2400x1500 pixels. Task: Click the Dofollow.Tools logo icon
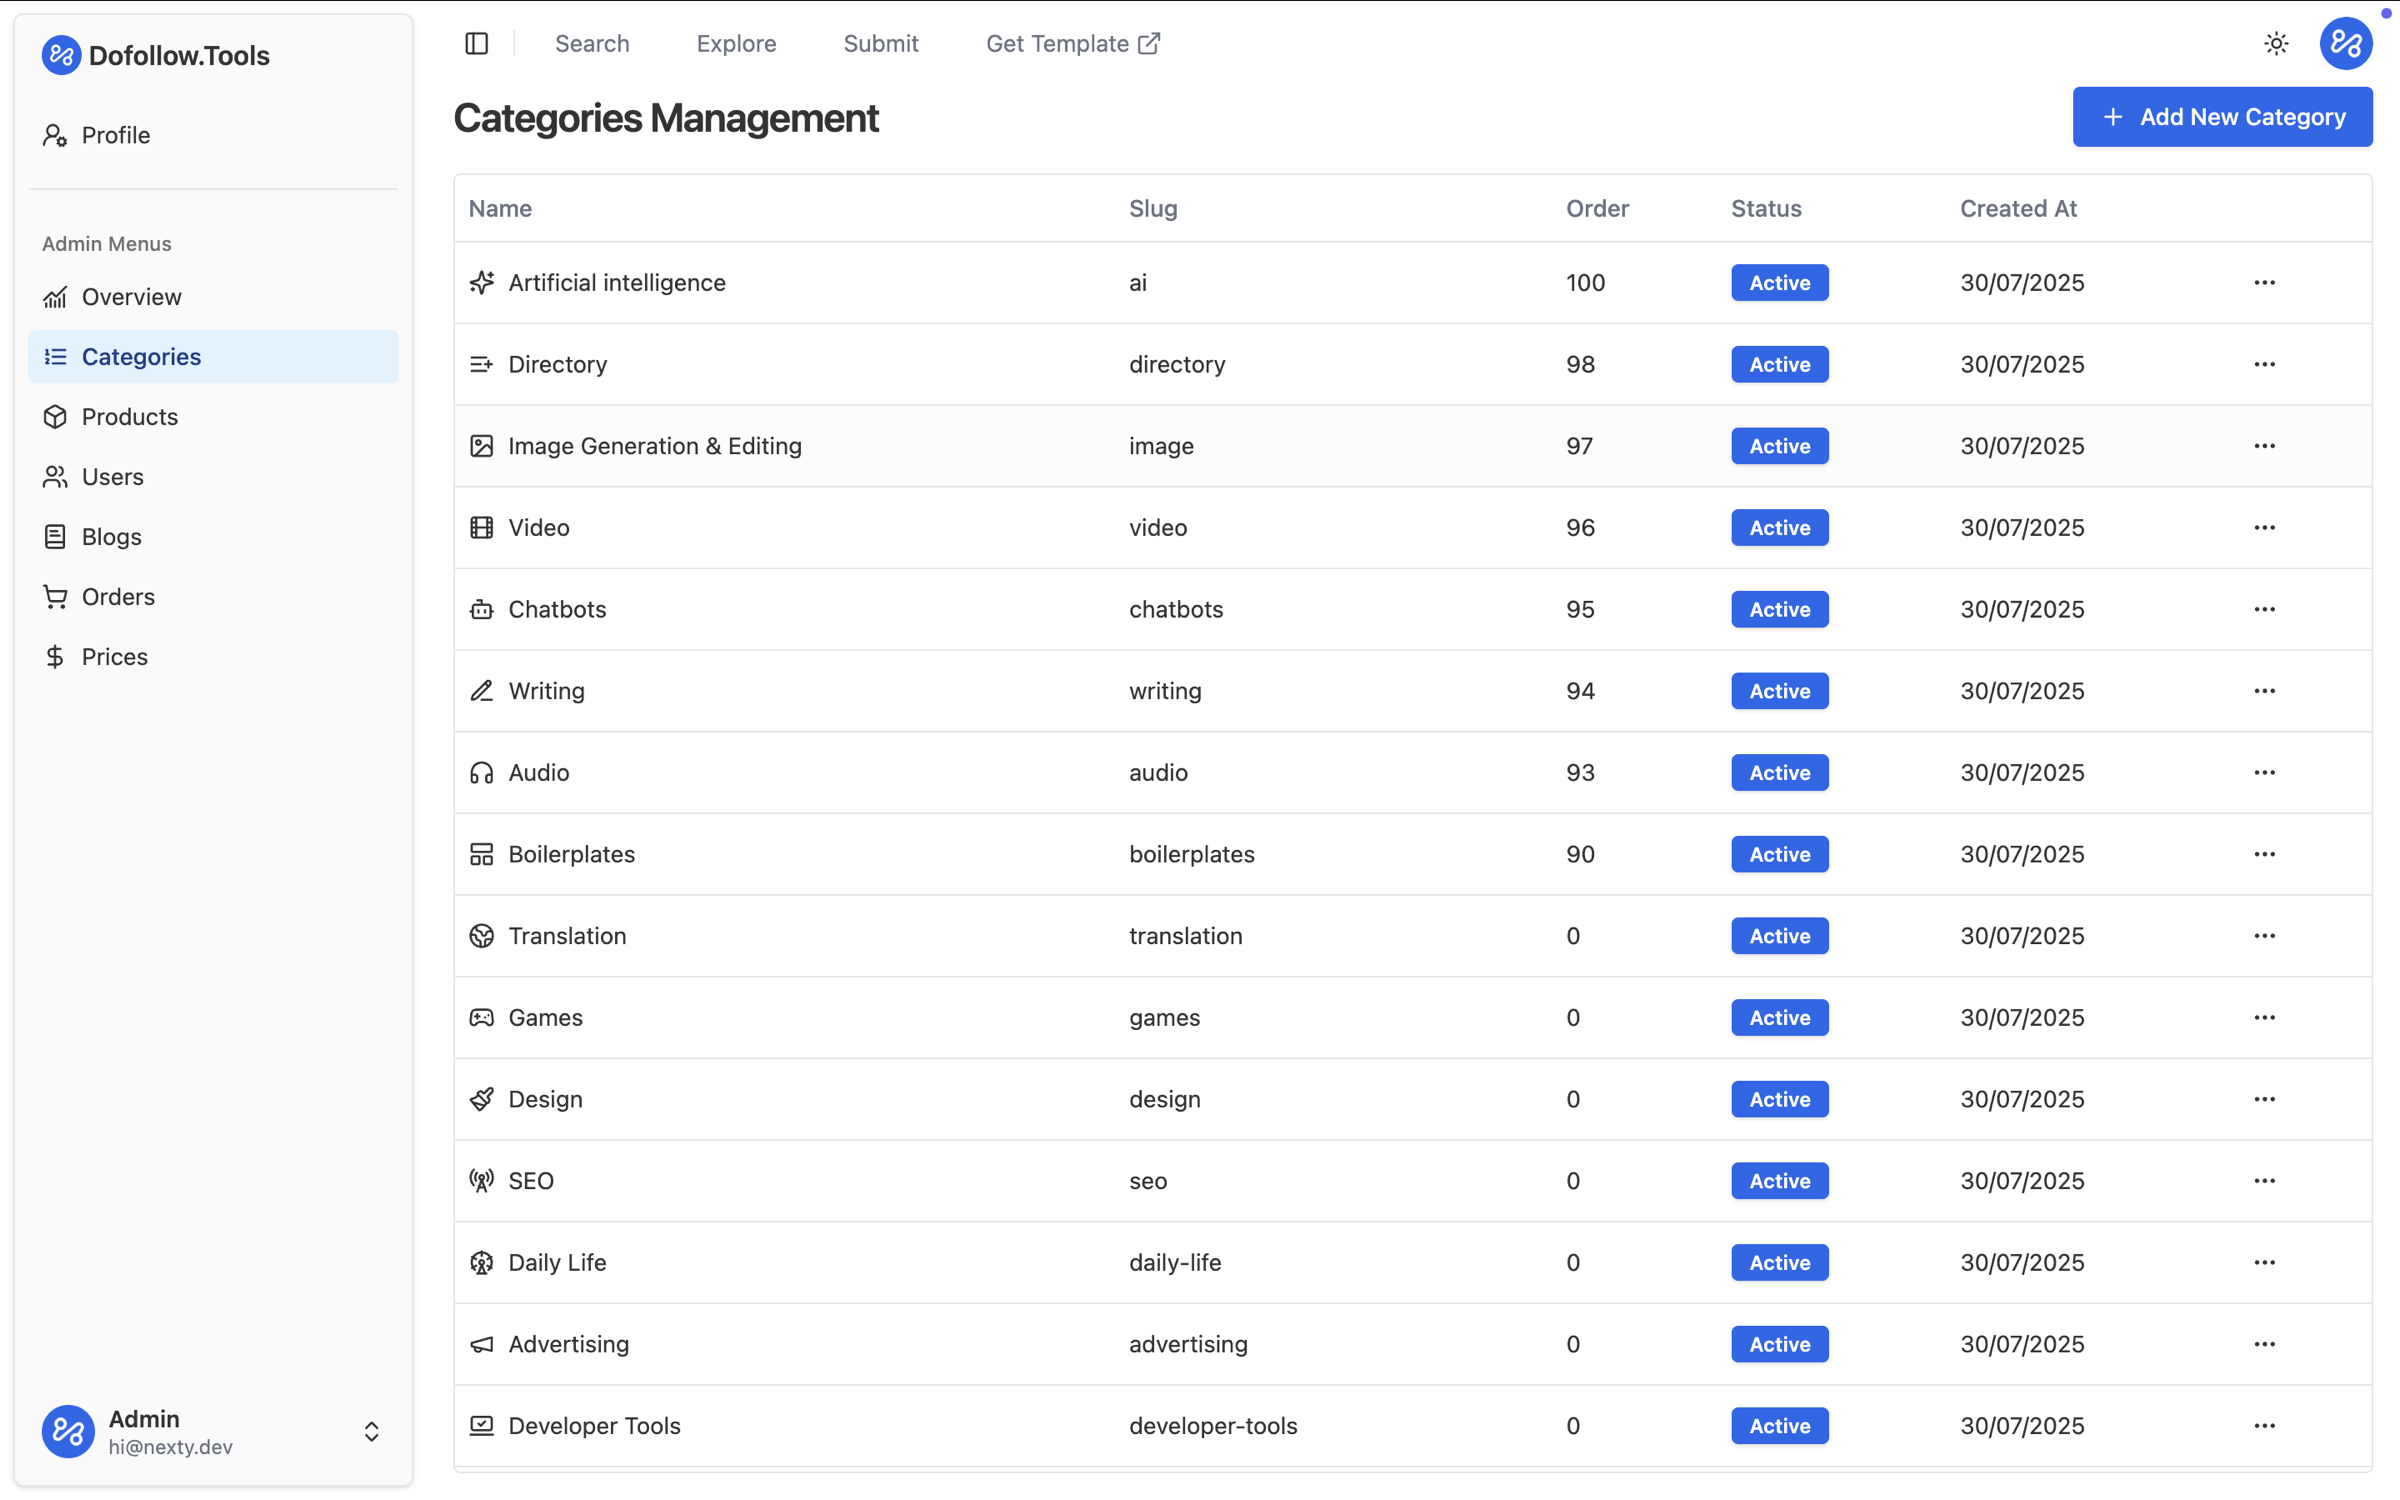(61, 55)
